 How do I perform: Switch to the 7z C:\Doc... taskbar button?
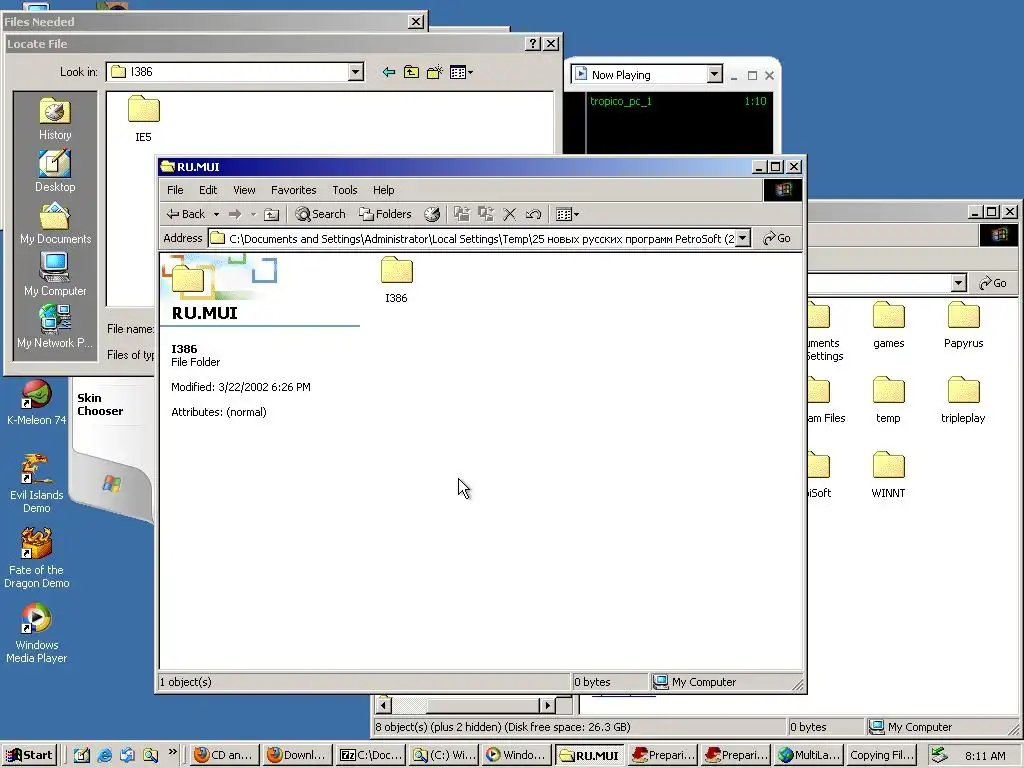click(x=372, y=755)
